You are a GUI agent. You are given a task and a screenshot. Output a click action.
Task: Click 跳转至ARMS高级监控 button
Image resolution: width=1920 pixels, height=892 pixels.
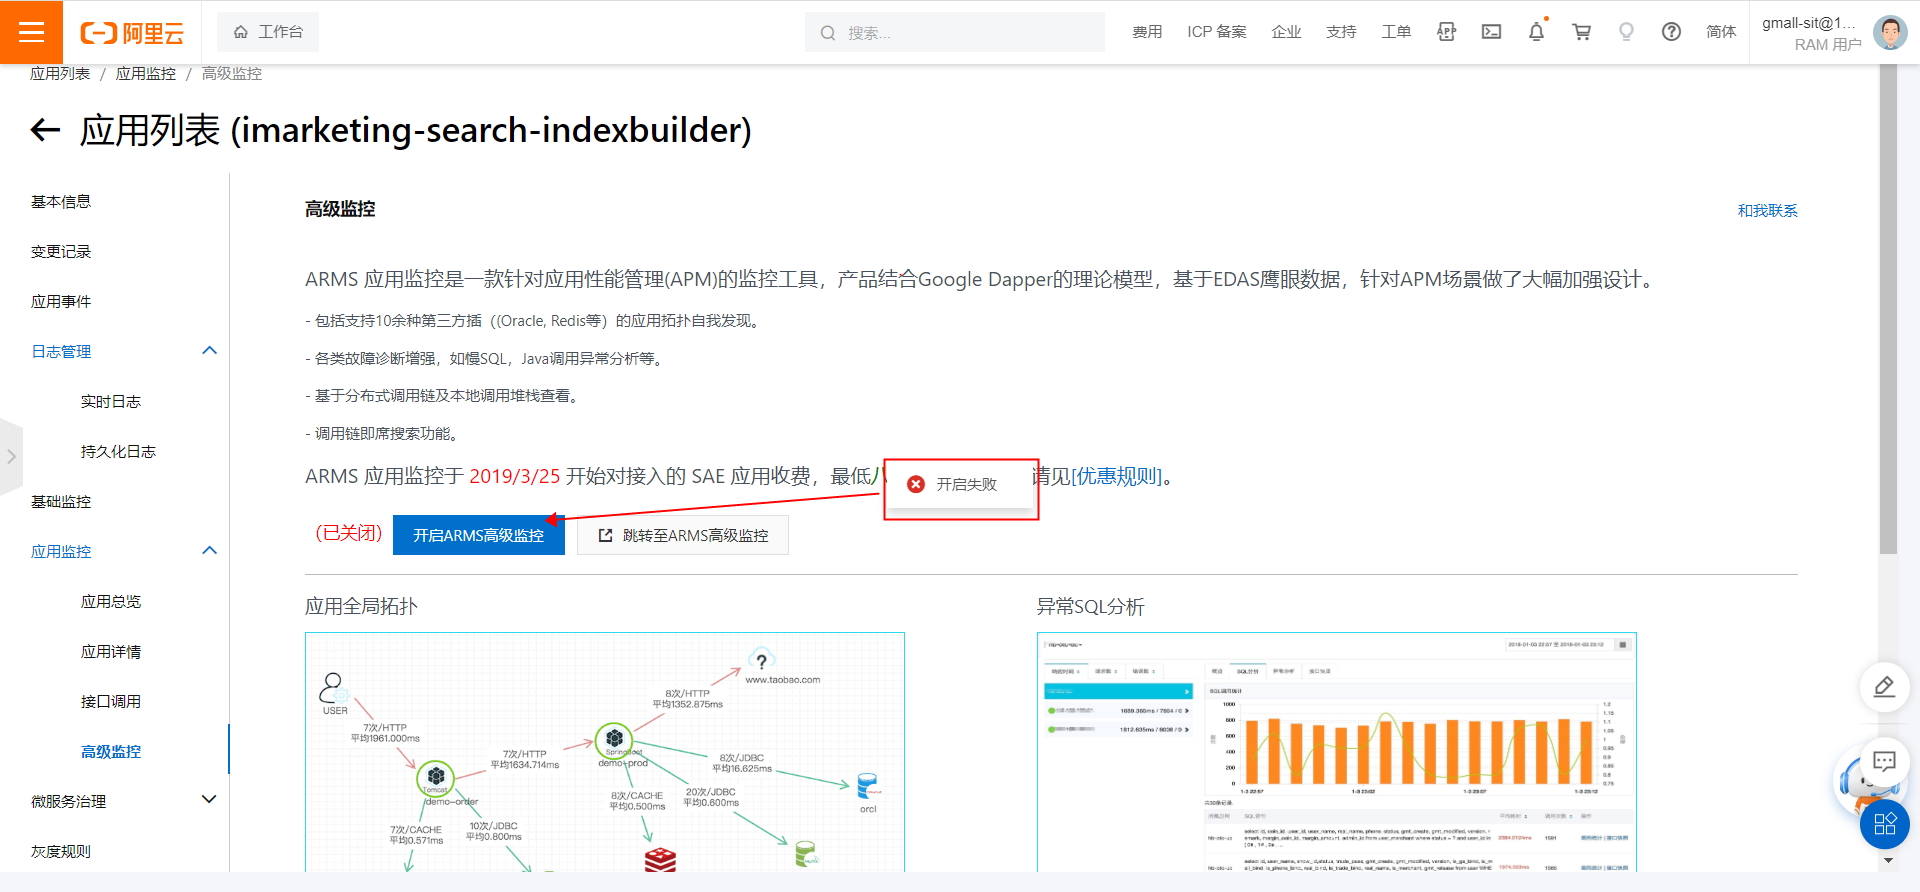pos(683,535)
